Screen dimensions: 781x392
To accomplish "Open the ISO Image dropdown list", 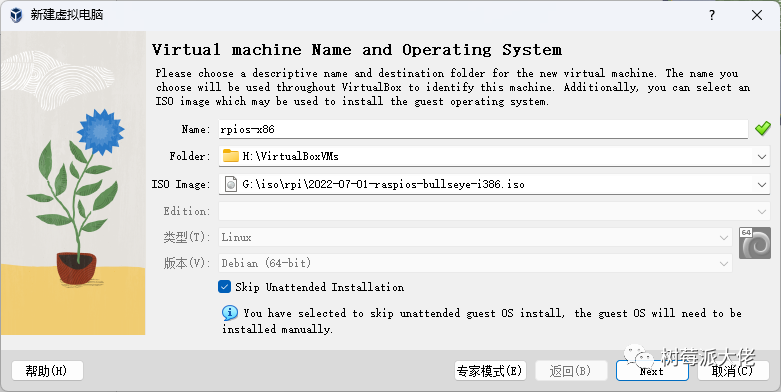I will 762,185.
